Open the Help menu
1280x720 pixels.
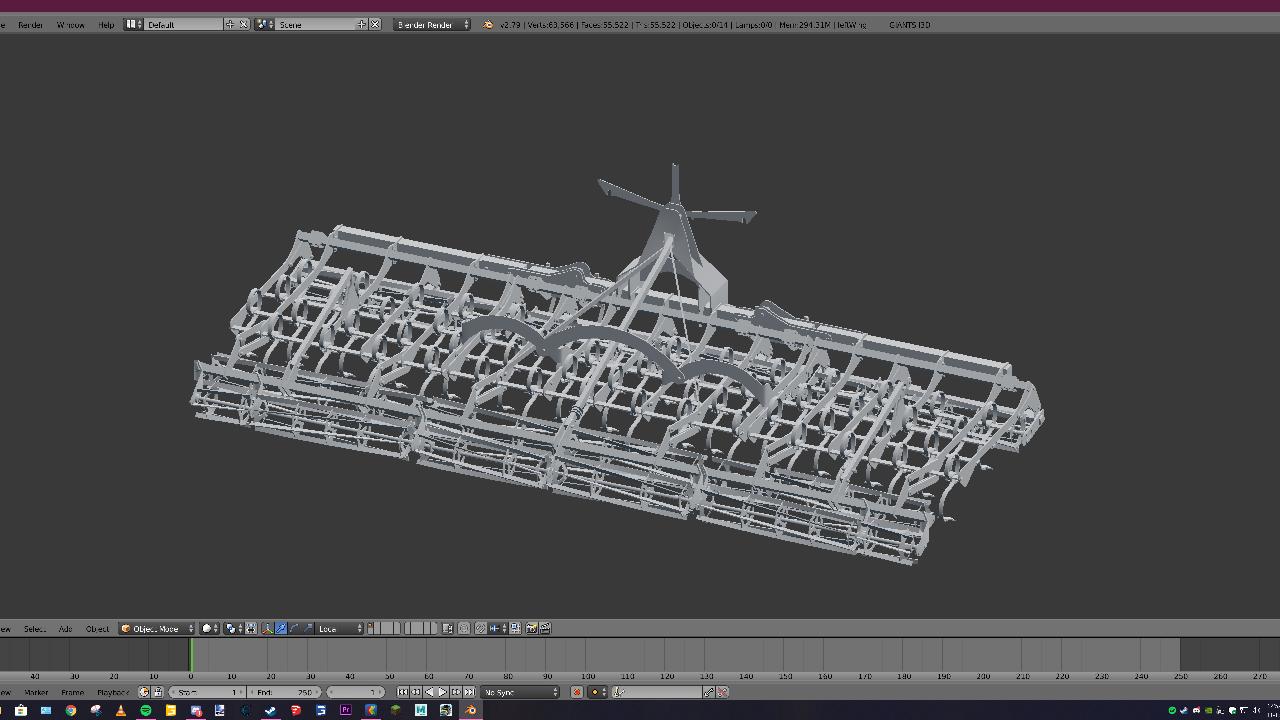point(105,24)
